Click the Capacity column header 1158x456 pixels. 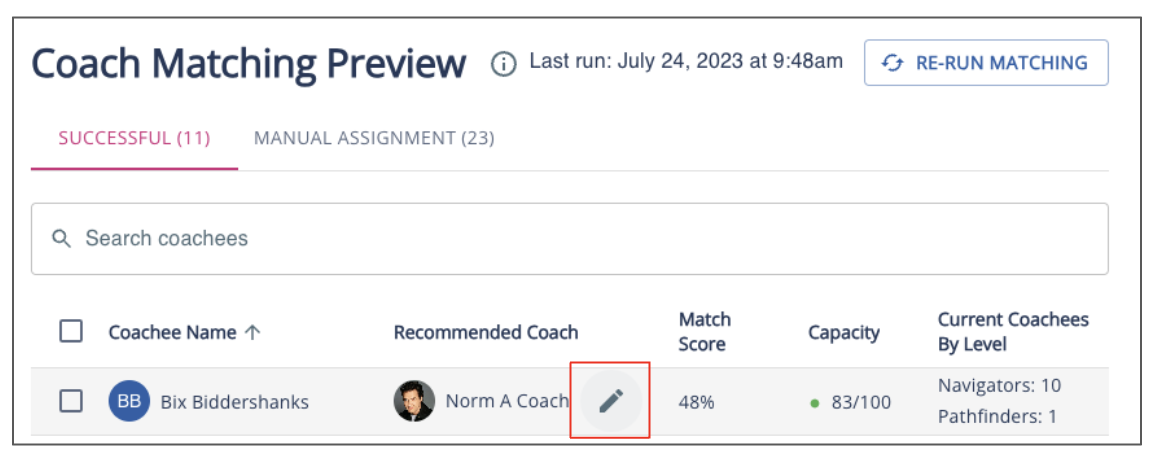(844, 332)
